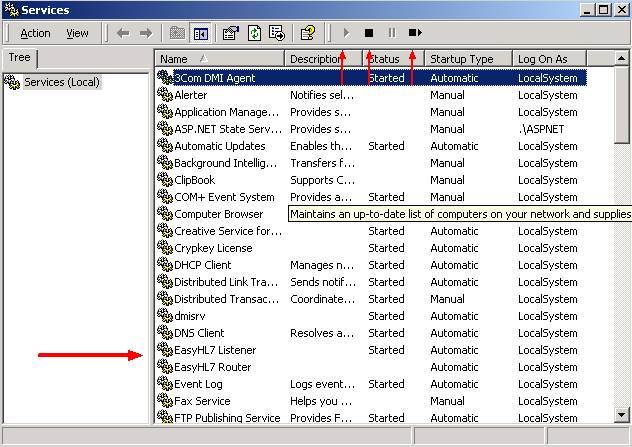Select the dmisrv service
Image resolution: width=632 pixels, height=447 pixels.
point(371,316)
